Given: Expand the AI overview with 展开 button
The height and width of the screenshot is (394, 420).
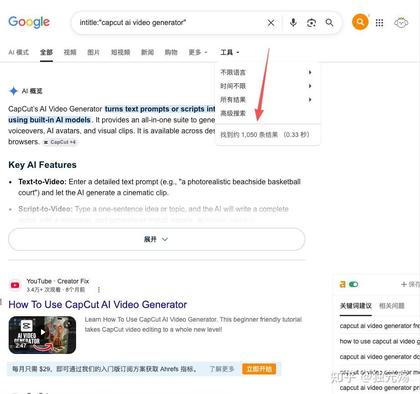Looking at the screenshot, I should 156,239.
